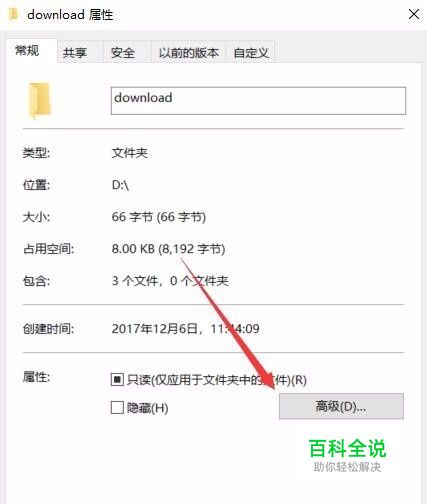Click the 助你轻松解决 watermark caption
427x504 pixels.
(347, 467)
